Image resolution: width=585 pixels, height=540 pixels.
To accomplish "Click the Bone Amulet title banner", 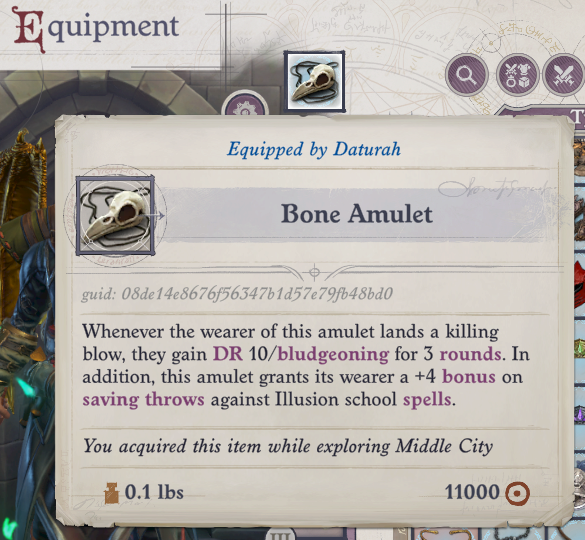I will (356, 214).
